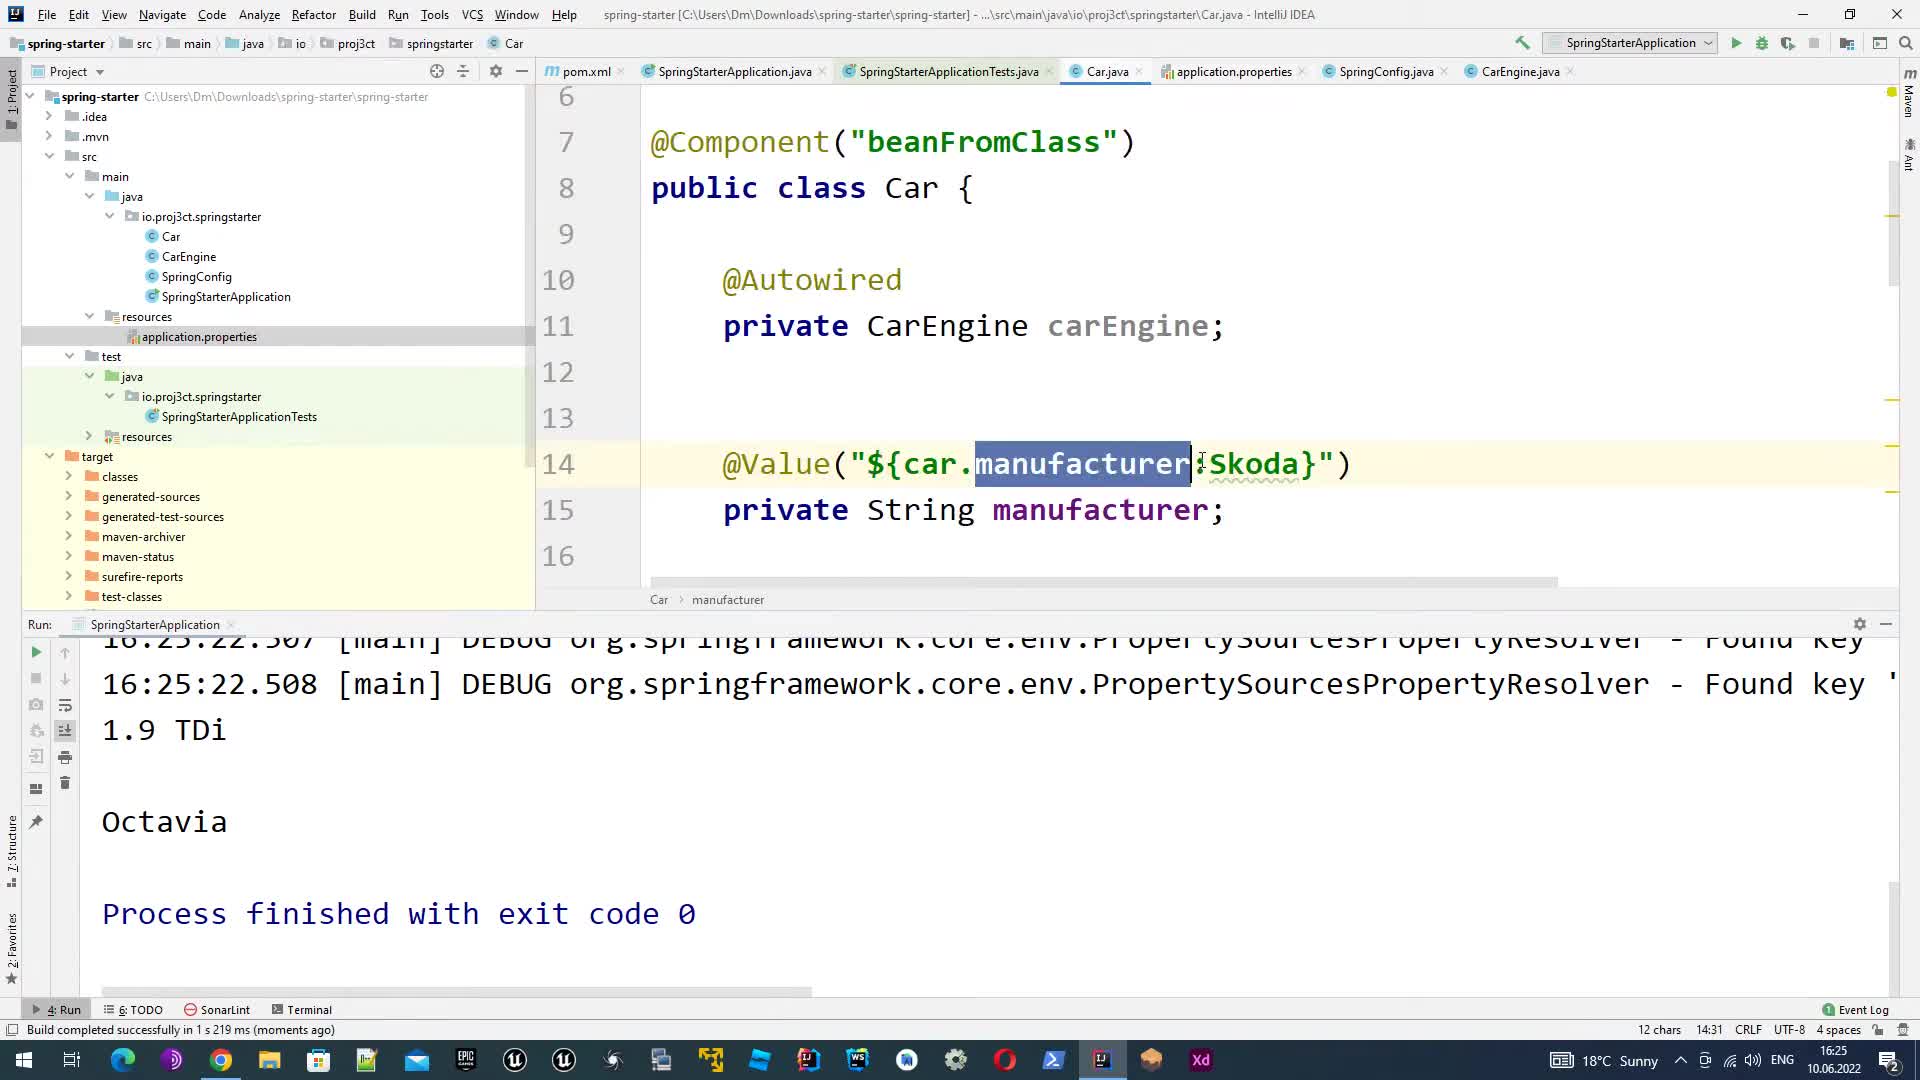Run with coverage from the top toolbar
1920x1080 pixels.
coord(1788,43)
